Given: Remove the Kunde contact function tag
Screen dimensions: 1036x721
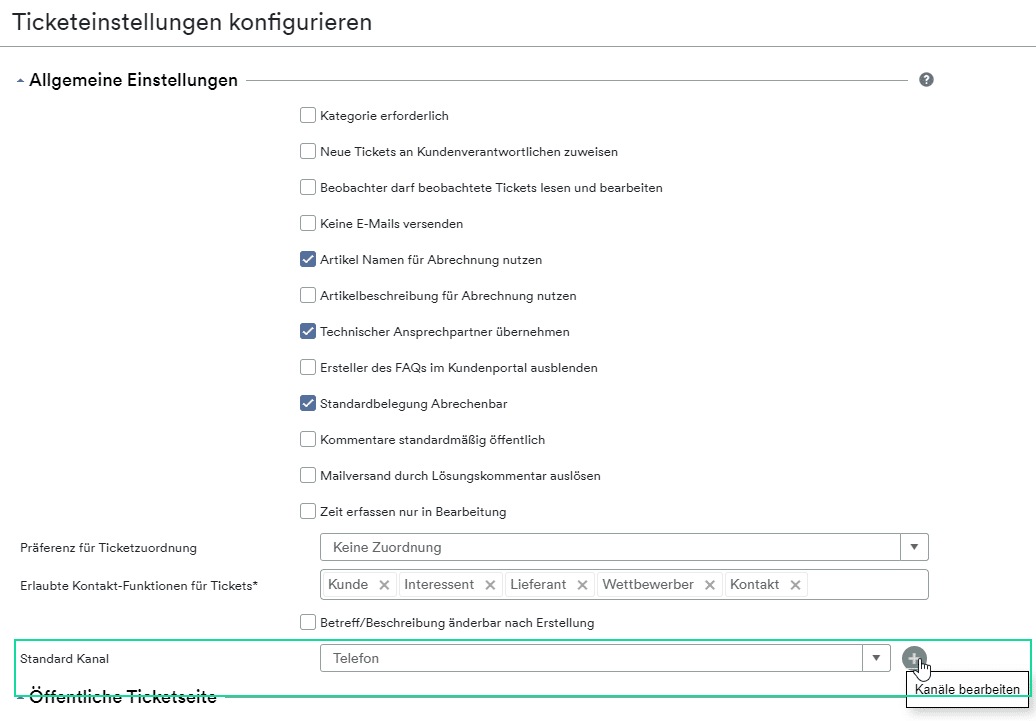Looking at the screenshot, I should click(384, 585).
